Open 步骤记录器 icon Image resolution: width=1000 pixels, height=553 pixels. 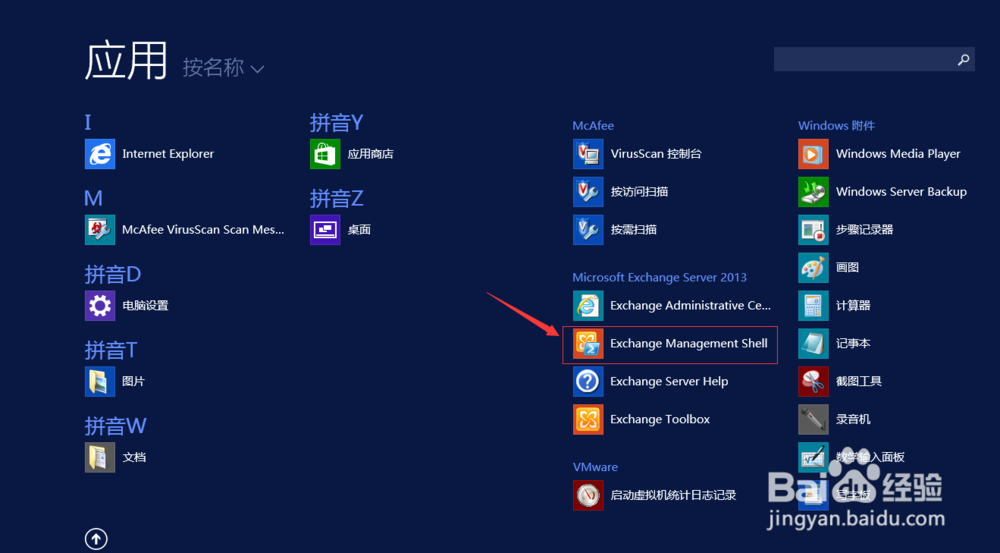point(813,230)
